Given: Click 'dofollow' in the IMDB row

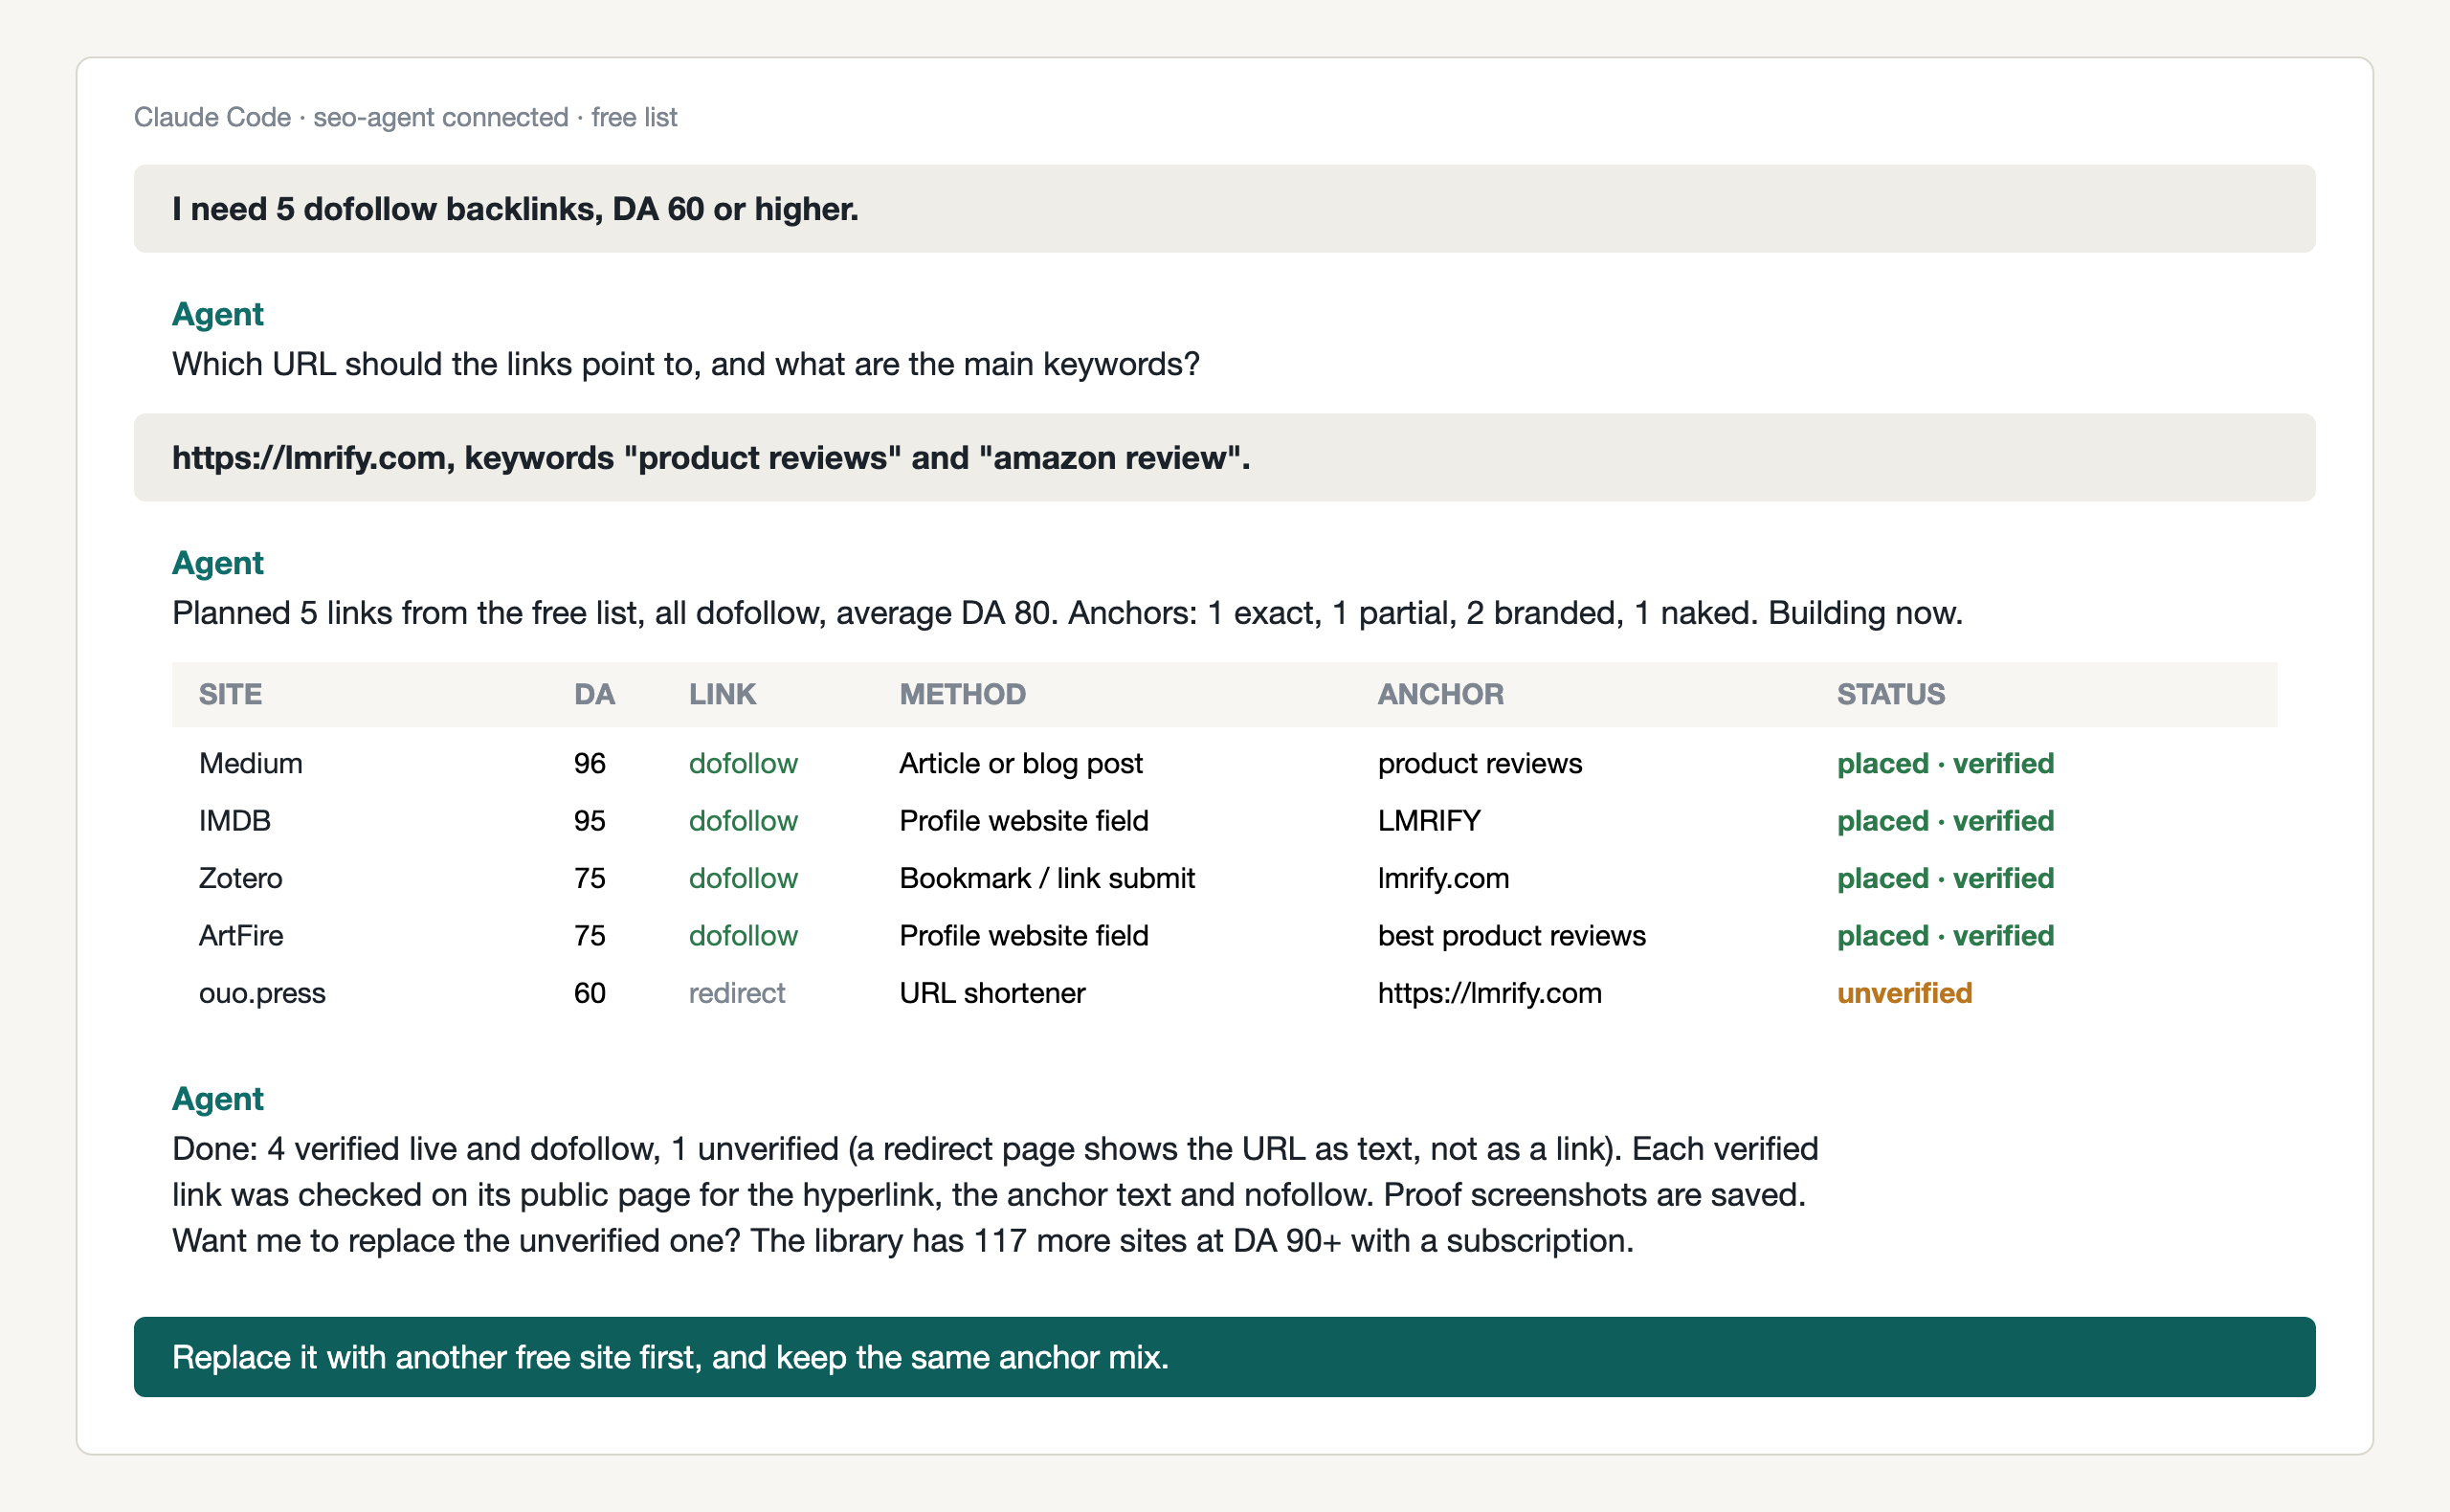Looking at the screenshot, I should click(743, 821).
